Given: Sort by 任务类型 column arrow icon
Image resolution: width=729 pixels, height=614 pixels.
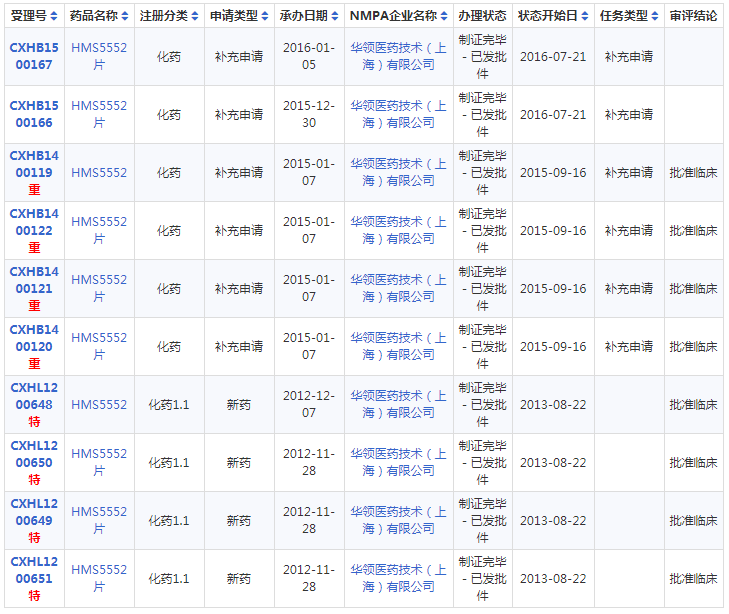Looking at the screenshot, I should click(655, 16).
